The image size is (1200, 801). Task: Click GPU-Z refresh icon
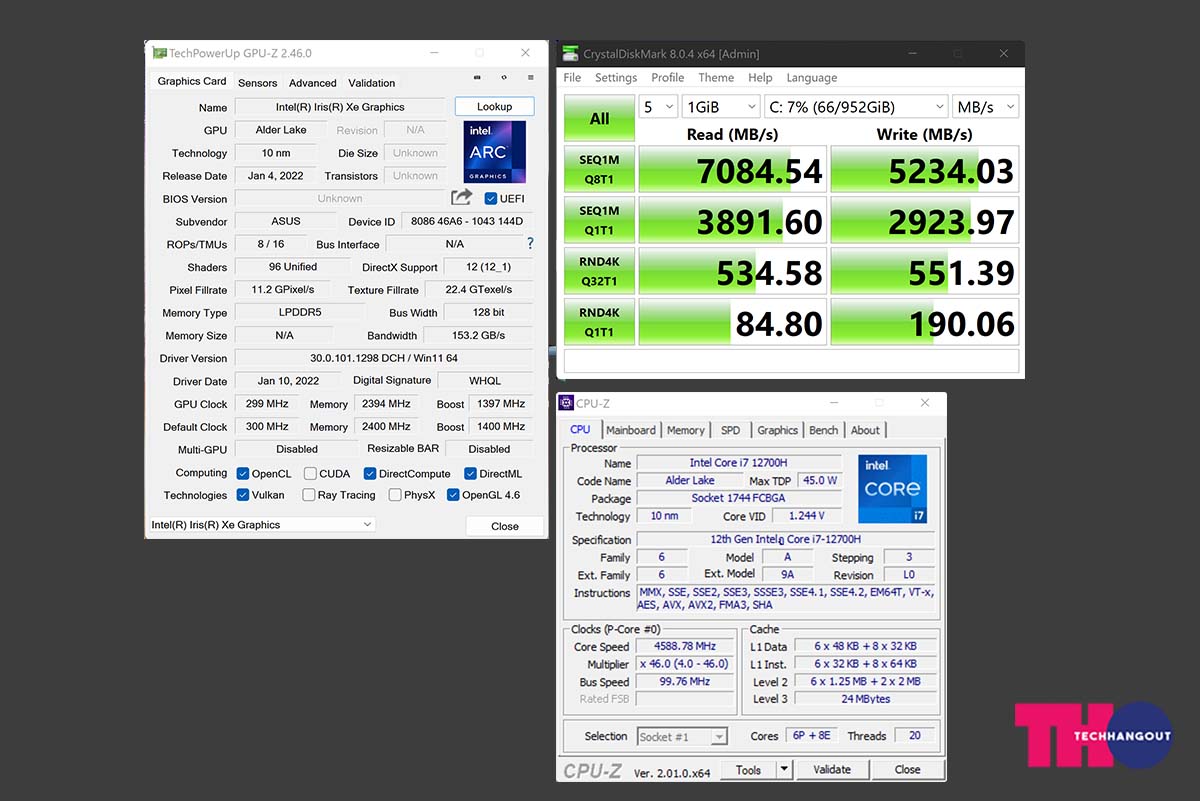[504, 77]
